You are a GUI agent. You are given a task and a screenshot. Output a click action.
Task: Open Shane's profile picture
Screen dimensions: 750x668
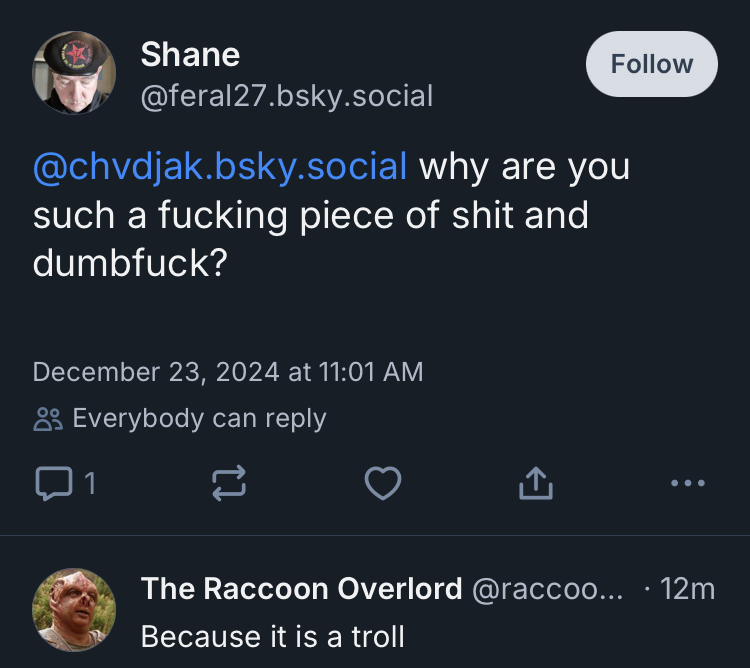coord(74,72)
